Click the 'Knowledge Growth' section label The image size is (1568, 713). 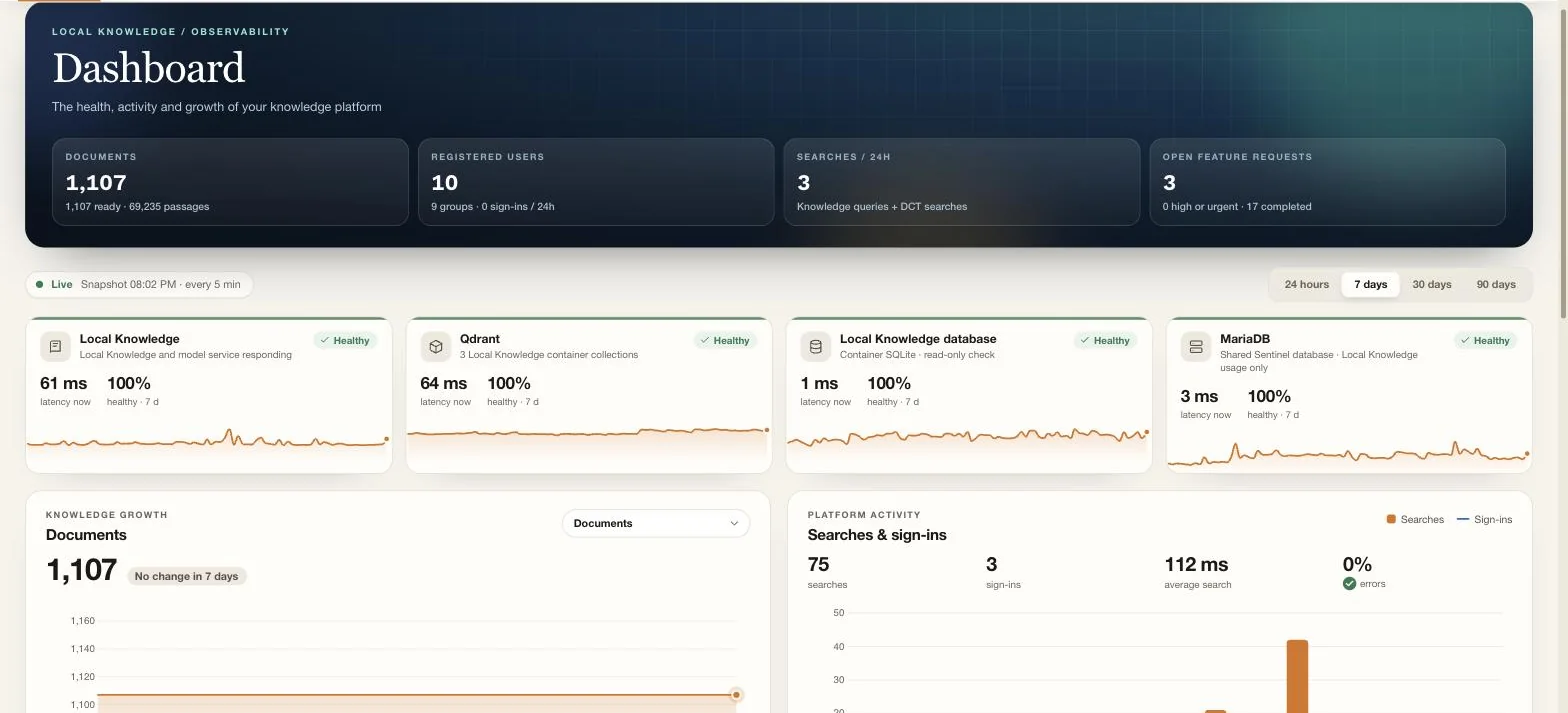click(107, 515)
